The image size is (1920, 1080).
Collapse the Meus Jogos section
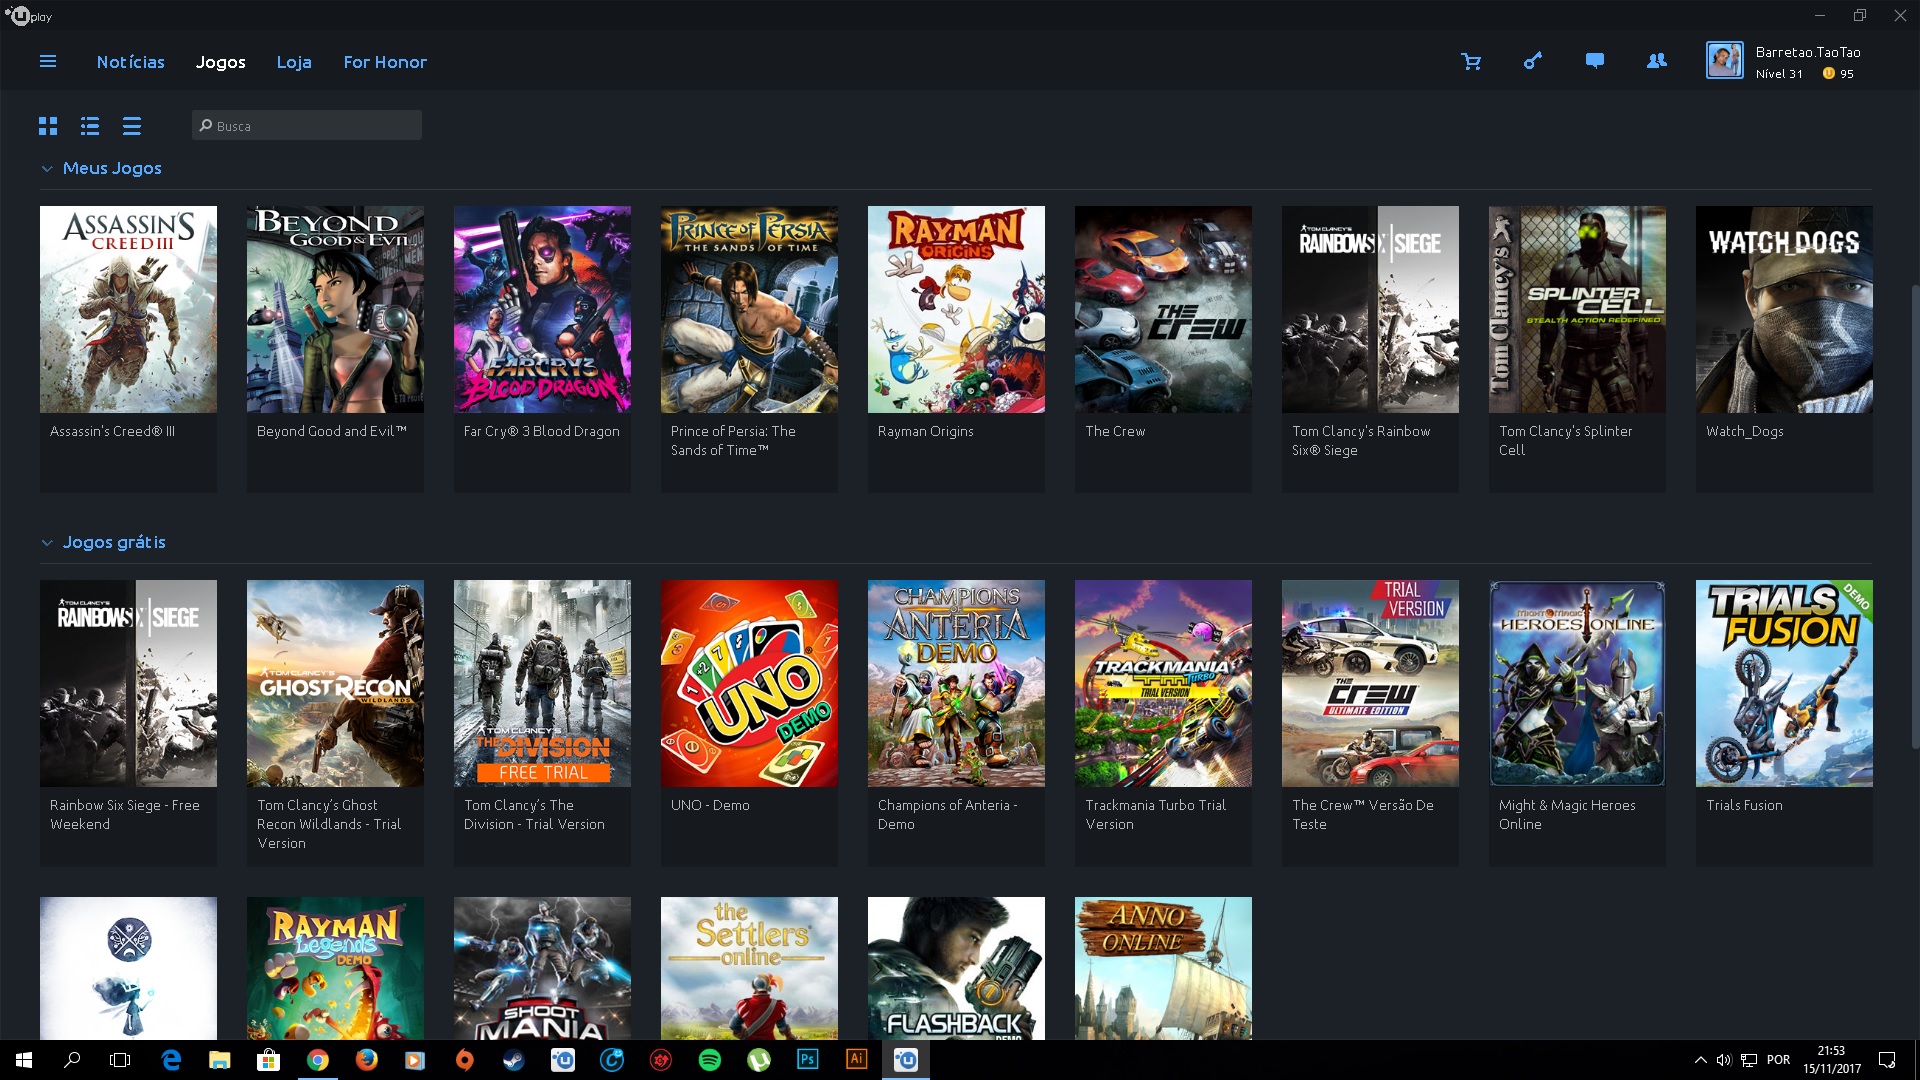(x=47, y=169)
